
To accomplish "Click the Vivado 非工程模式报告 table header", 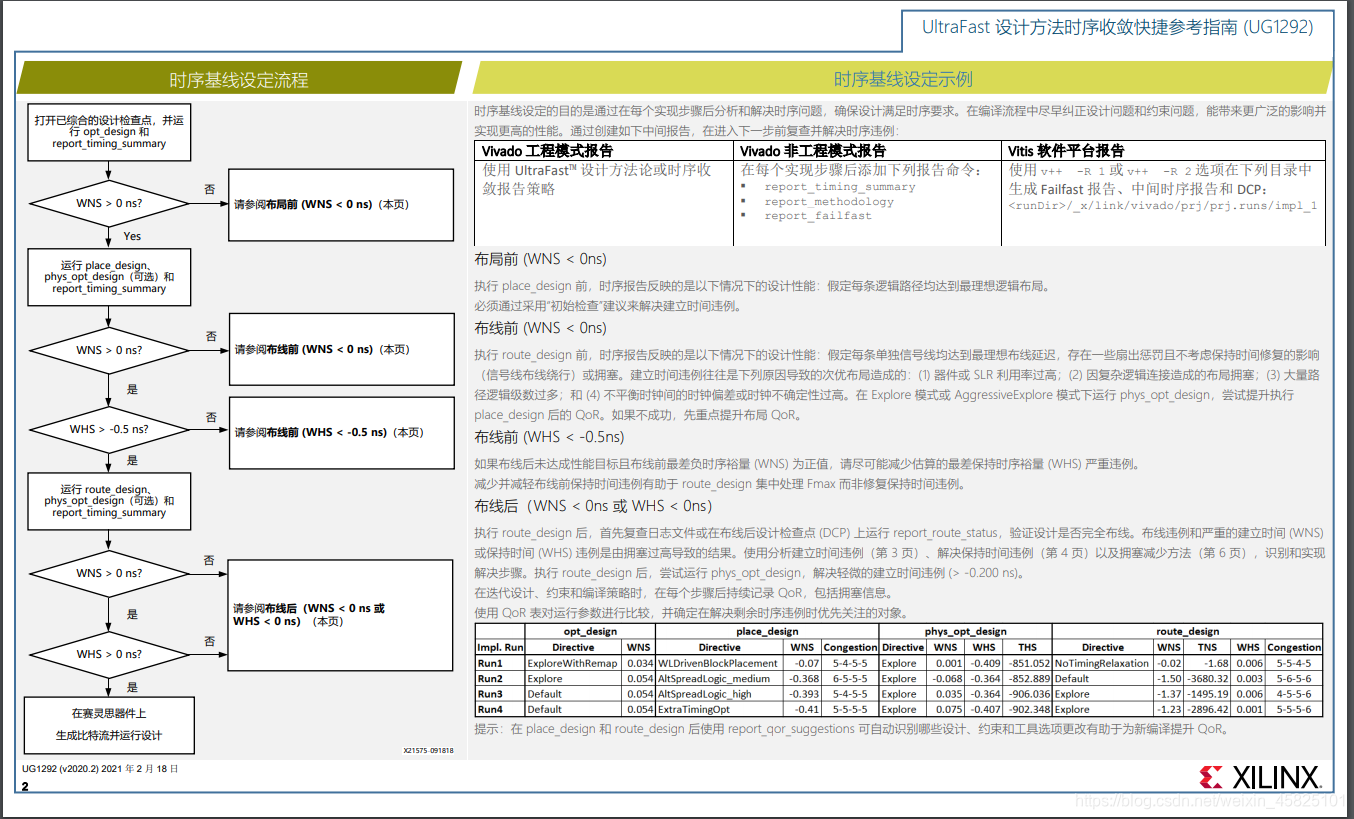I will click(x=813, y=151).
